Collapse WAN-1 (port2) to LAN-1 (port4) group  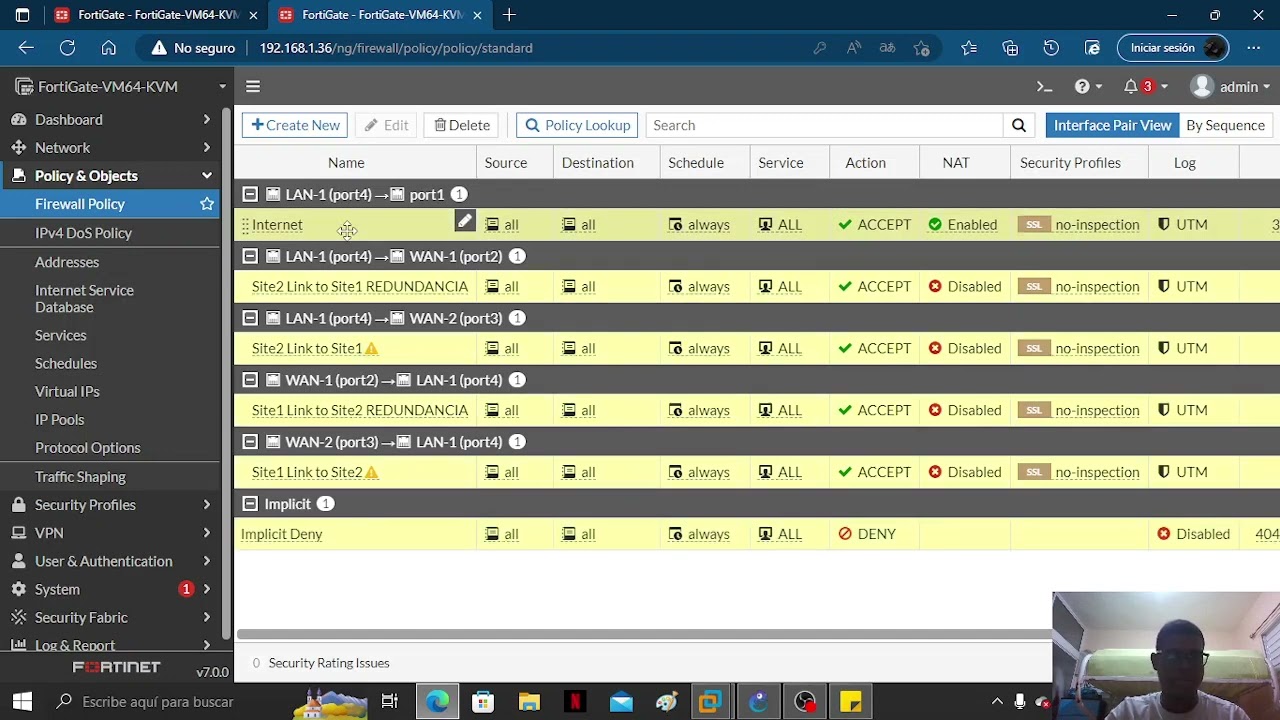click(x=250, y=381)
